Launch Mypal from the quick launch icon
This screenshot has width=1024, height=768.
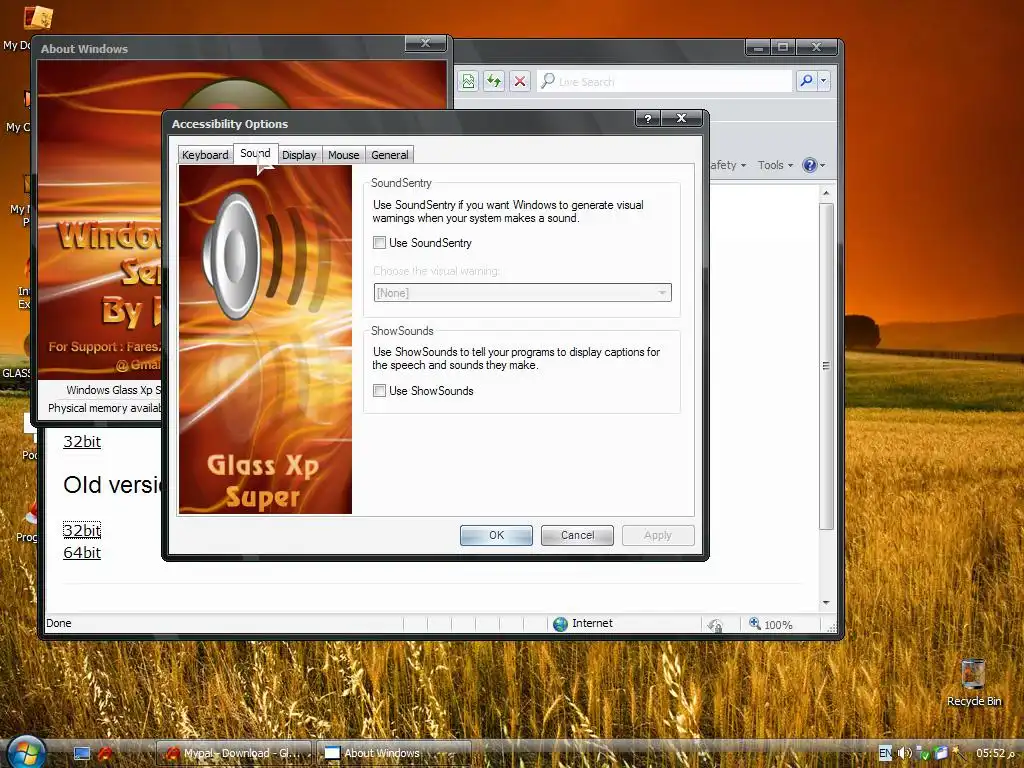[x=104, y=753]
